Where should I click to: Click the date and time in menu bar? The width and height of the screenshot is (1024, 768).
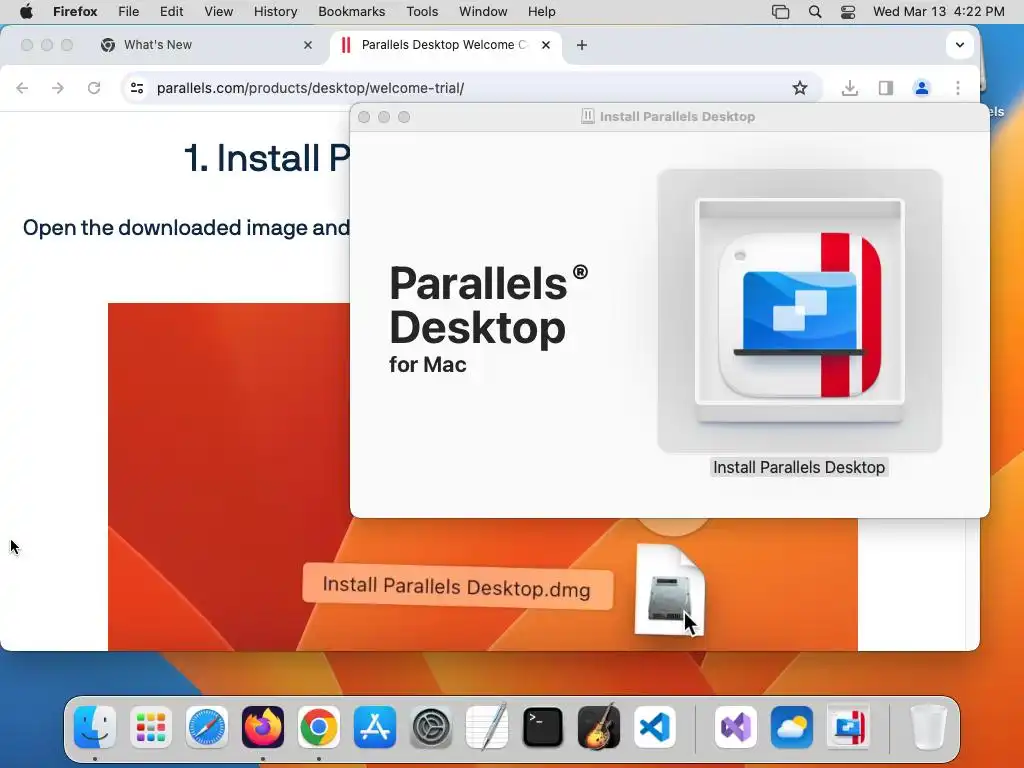tap(938, 11)
